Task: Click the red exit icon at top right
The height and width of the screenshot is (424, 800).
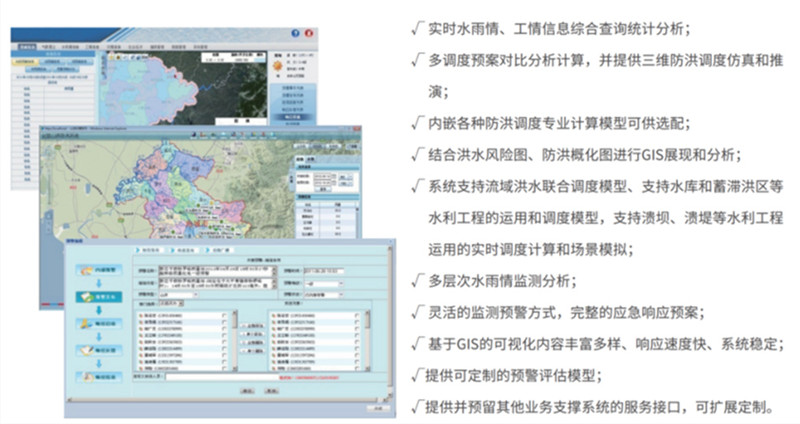Action: [308, 33]
